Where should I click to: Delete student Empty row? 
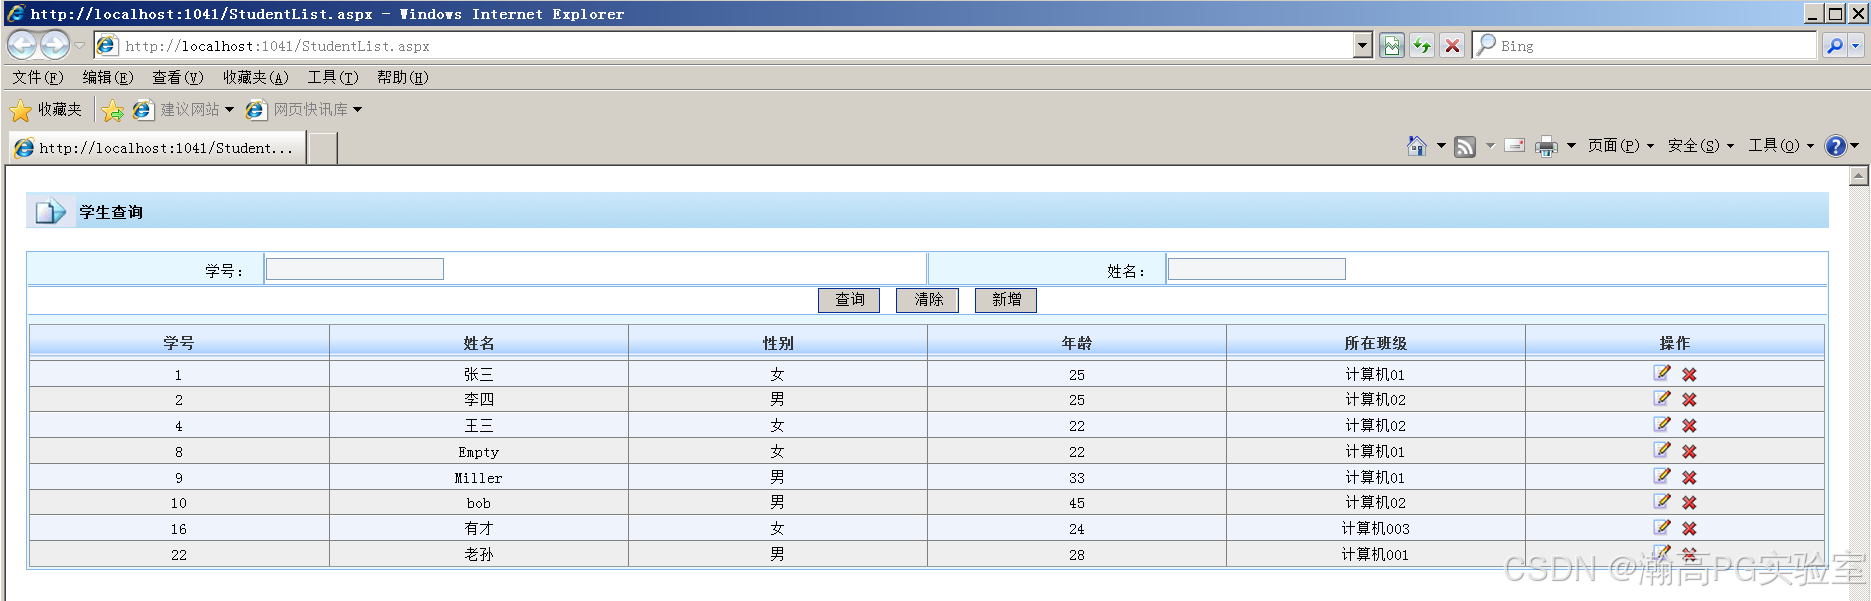(x=1689, y=451)
